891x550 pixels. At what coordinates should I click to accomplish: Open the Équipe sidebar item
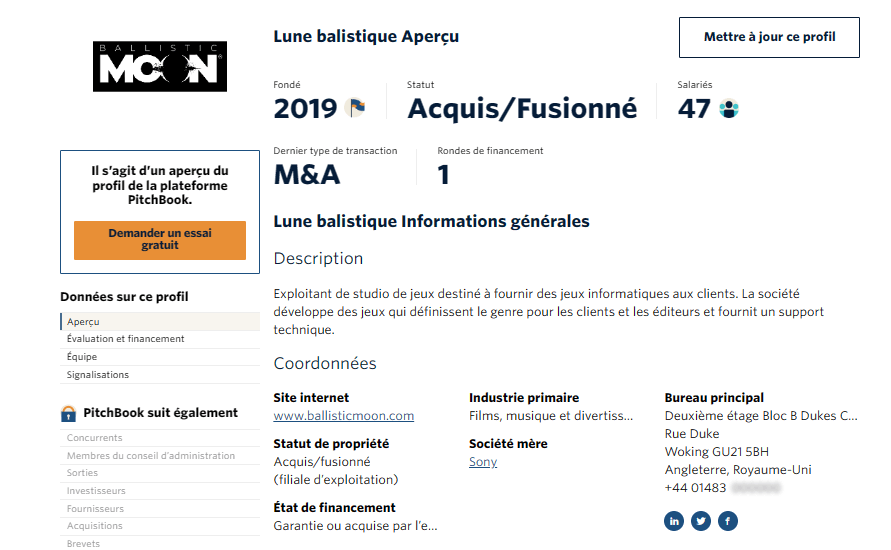[82, 357]
